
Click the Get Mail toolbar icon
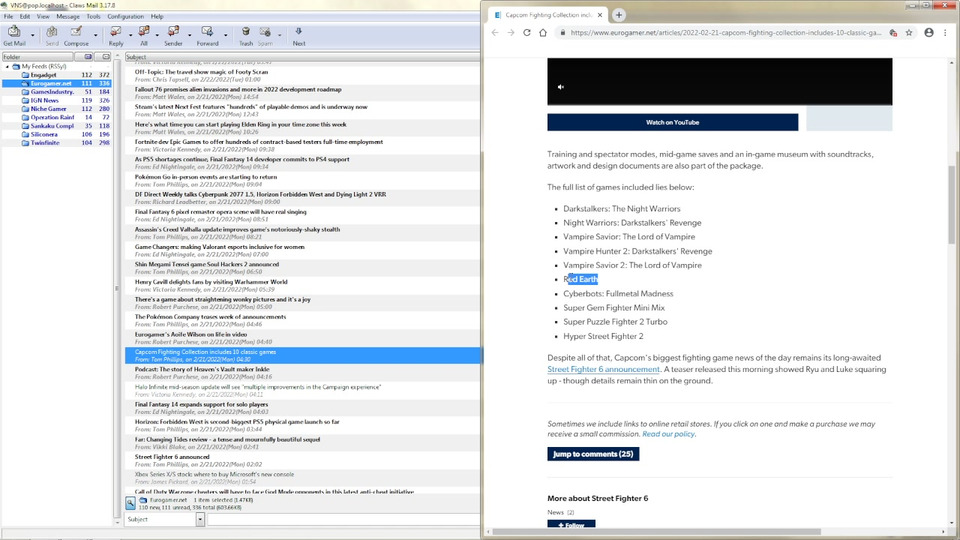14,32
